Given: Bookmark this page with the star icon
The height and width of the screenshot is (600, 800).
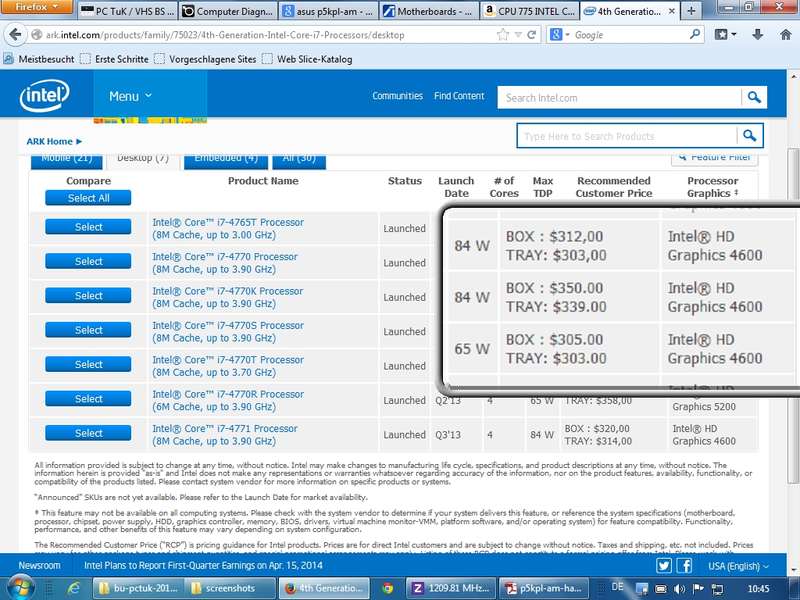Looking at the screenshot, I should click(503, 35).
